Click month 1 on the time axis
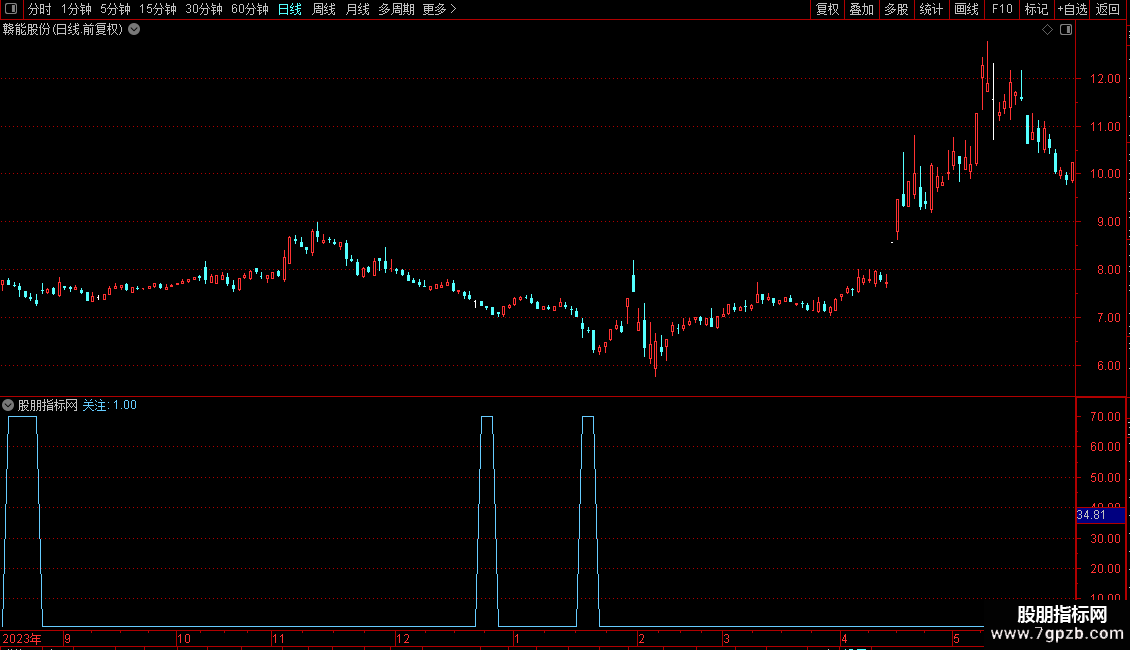This screenshot has width=1130, height=650. click(517, 639)
